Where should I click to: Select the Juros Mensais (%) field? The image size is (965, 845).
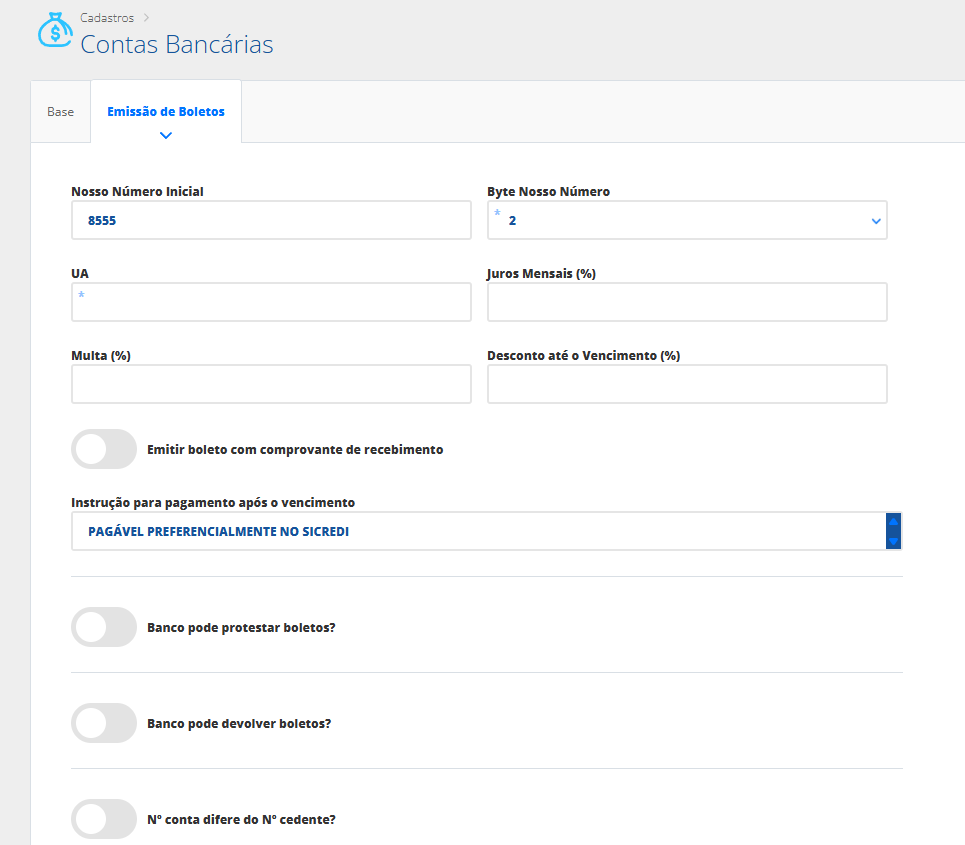pyautogui.click(x=687, y=302)
